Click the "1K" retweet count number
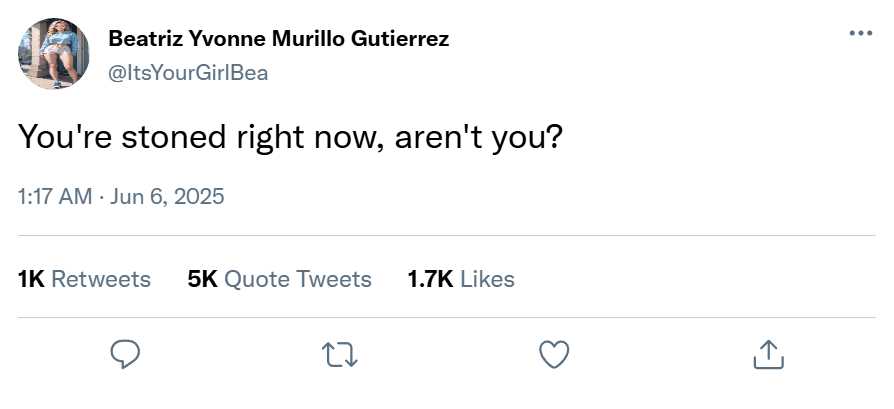The height and width of the screenshot is (409, 894). pyautogui.click(x=31, y=279)
